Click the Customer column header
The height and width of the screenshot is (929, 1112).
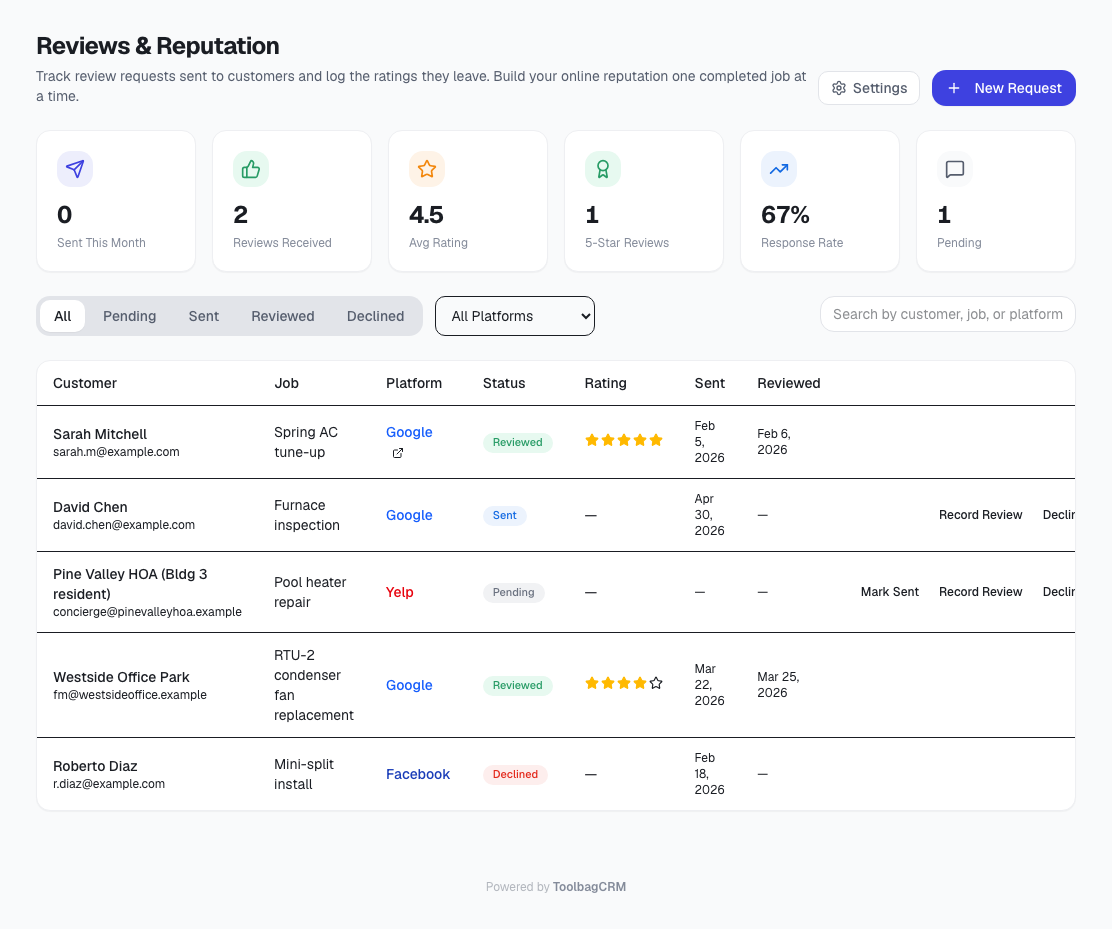pos(84,383)
